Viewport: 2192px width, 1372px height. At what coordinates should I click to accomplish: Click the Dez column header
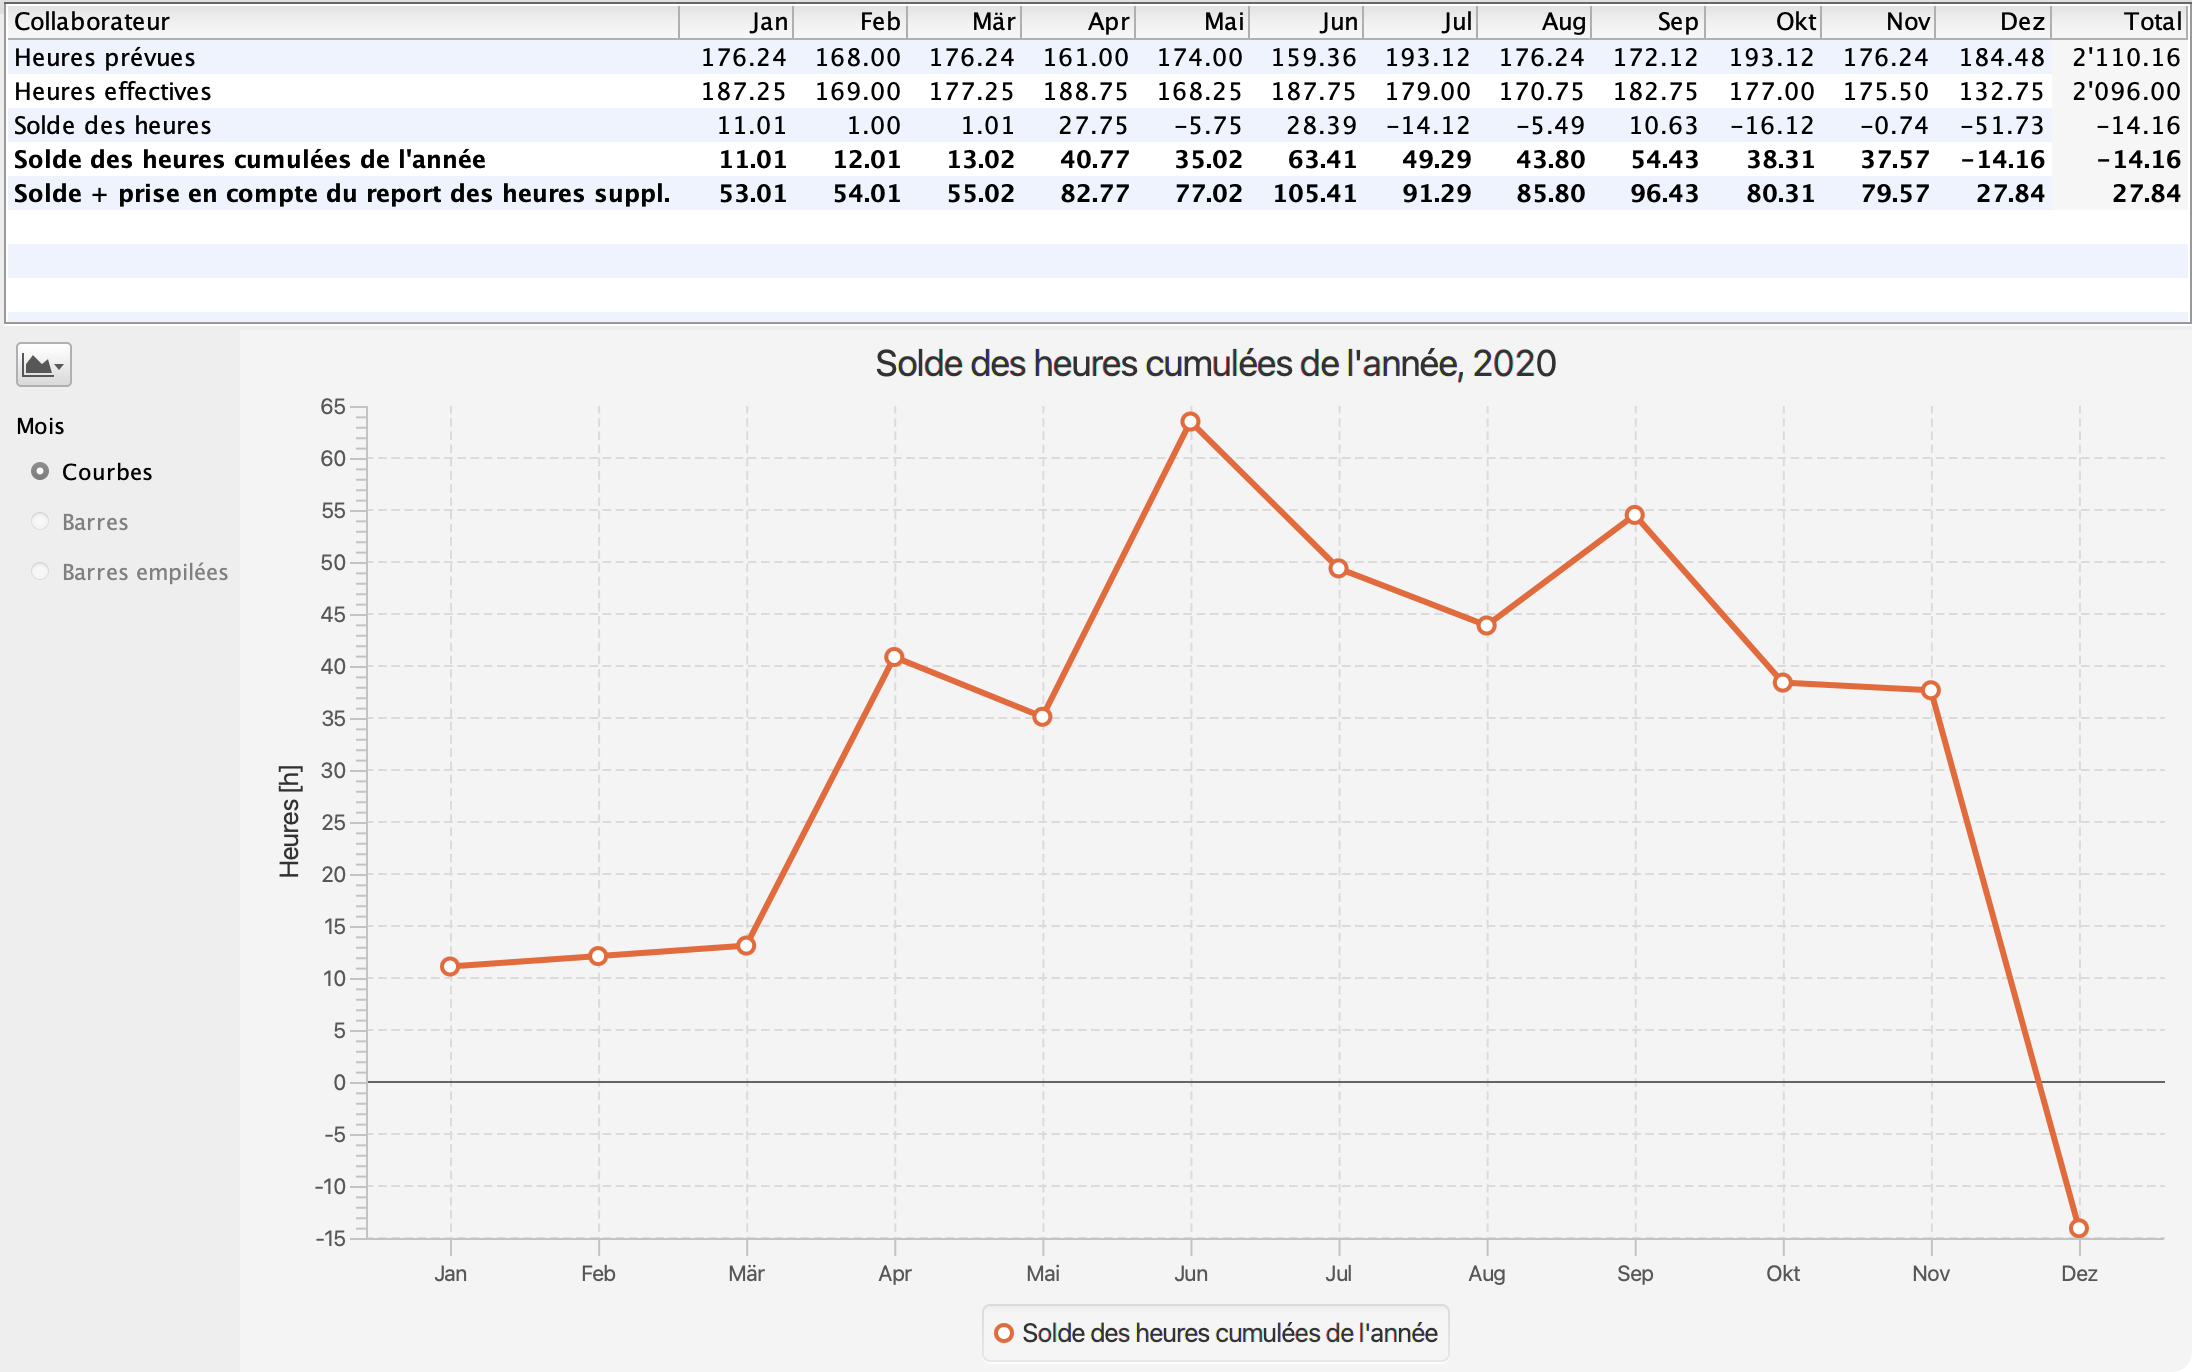(1992, 22)
